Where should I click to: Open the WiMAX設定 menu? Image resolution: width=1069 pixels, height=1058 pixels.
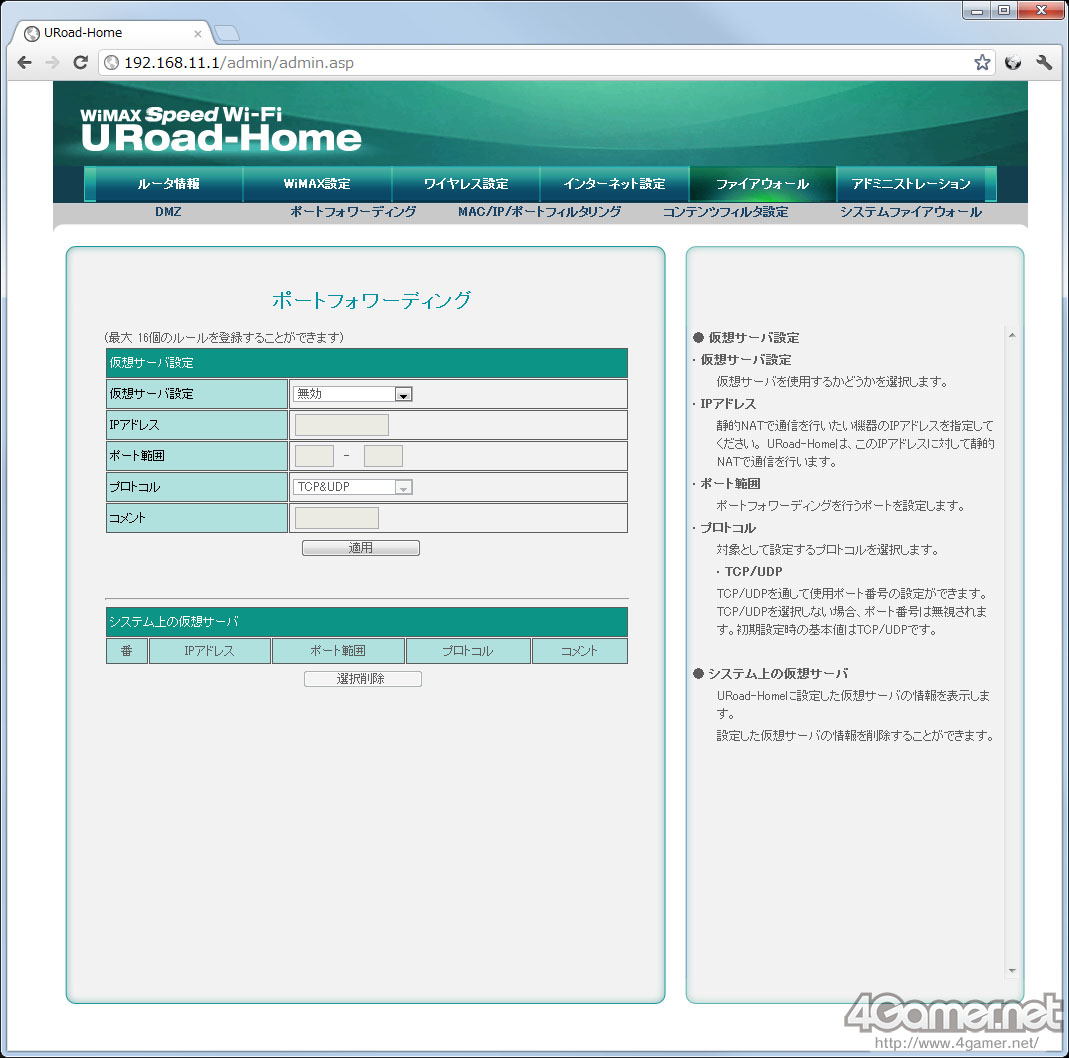point(317,183)
